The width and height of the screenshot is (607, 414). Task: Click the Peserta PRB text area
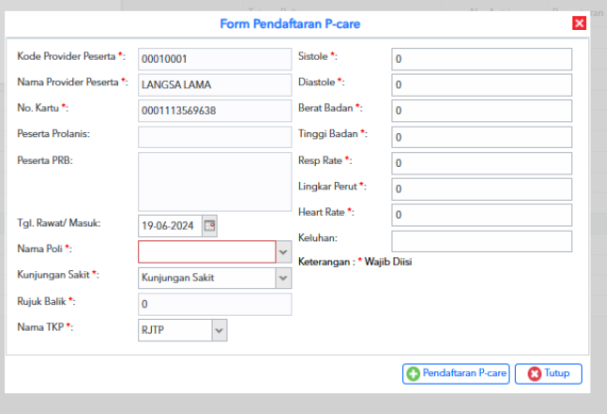click(215, 182)
